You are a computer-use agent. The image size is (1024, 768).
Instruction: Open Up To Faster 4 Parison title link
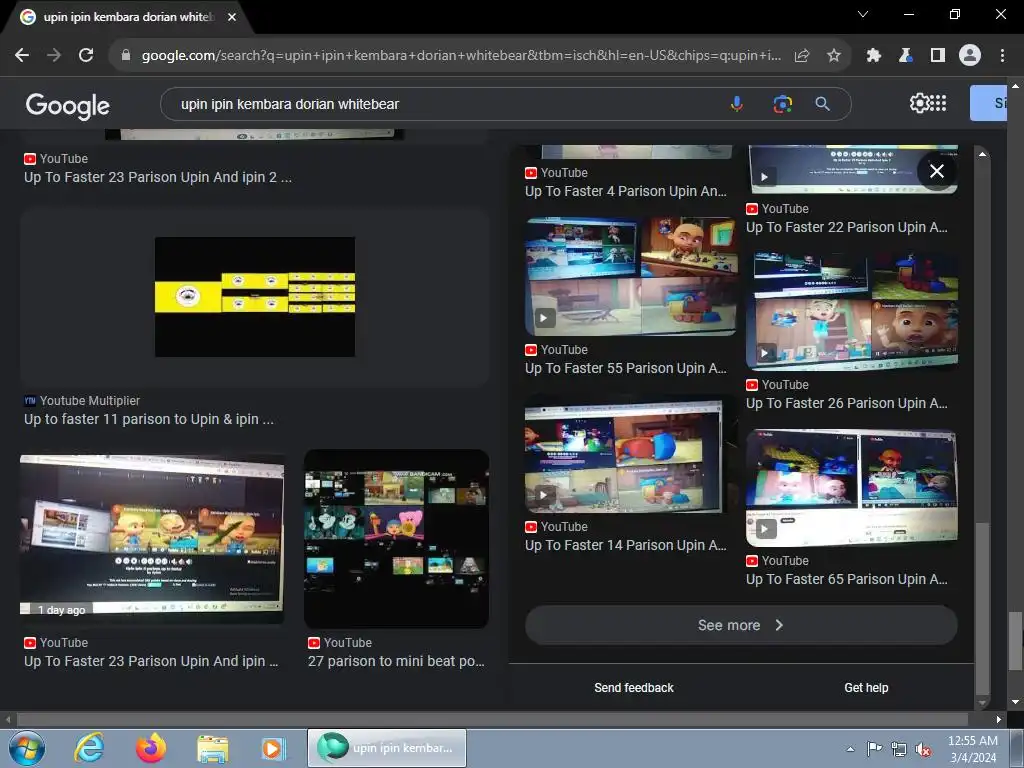(626, 191)
